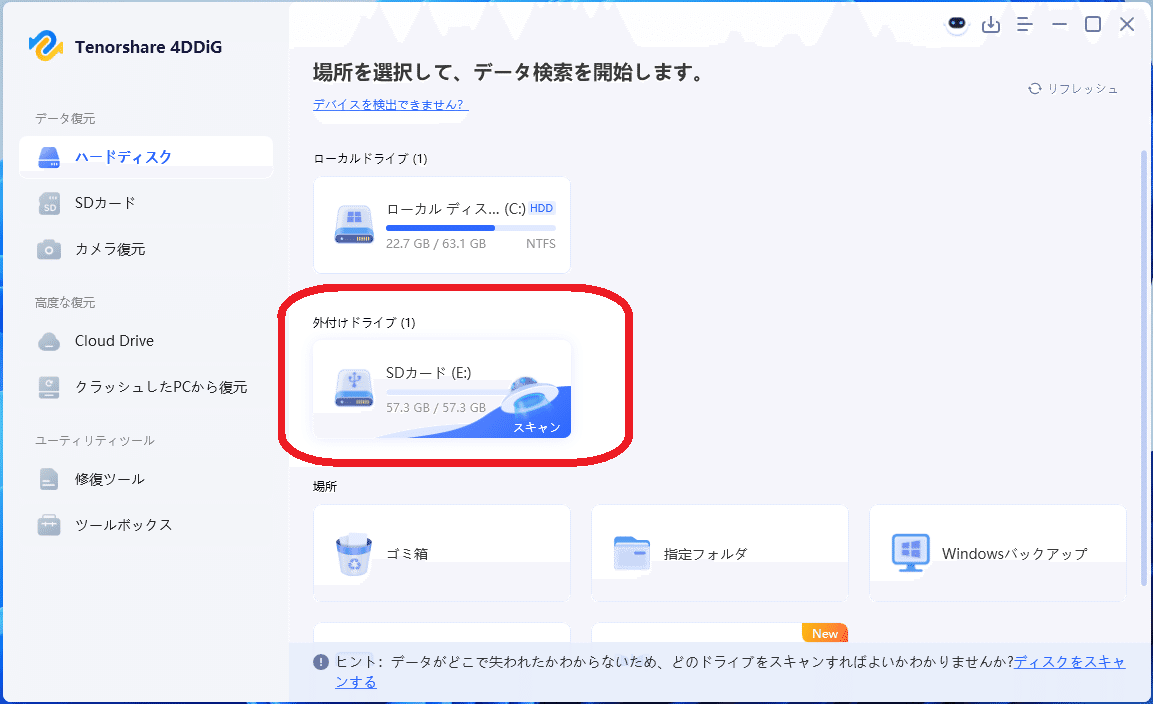Open デバイスを検出できません? help link

[x=390, y=106]
